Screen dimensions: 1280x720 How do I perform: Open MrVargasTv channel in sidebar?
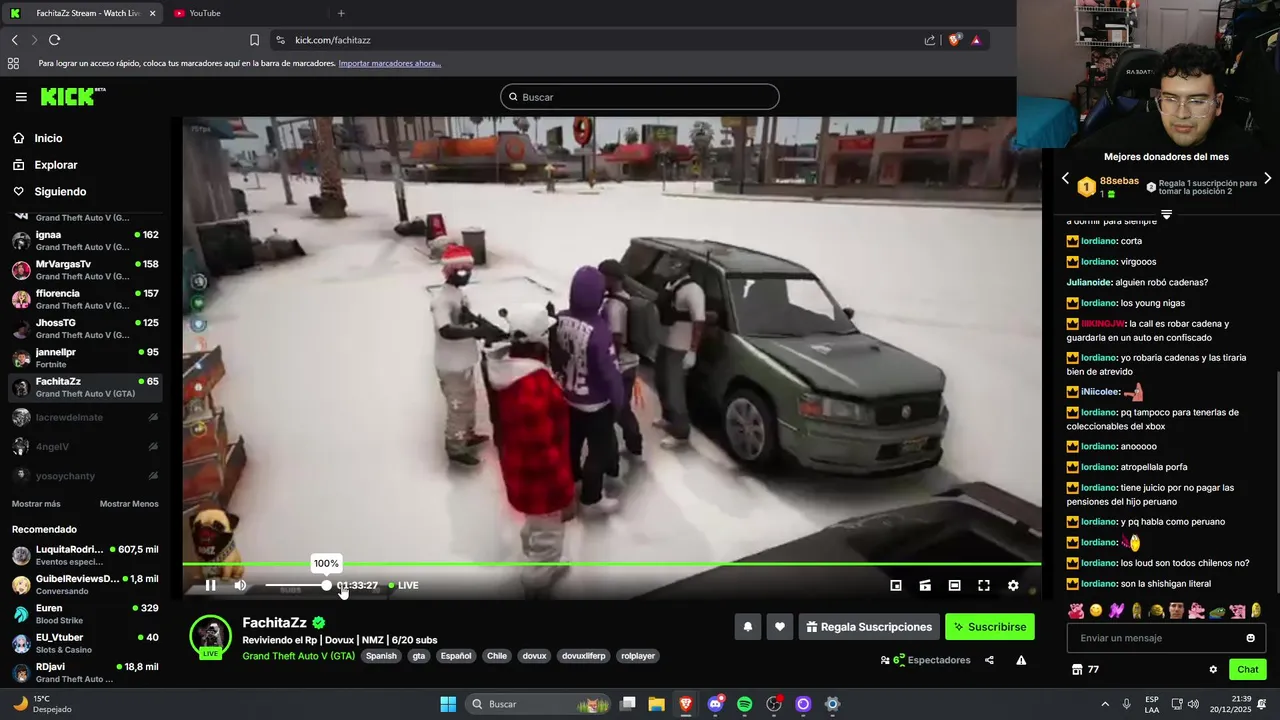(x=85, y=270)
